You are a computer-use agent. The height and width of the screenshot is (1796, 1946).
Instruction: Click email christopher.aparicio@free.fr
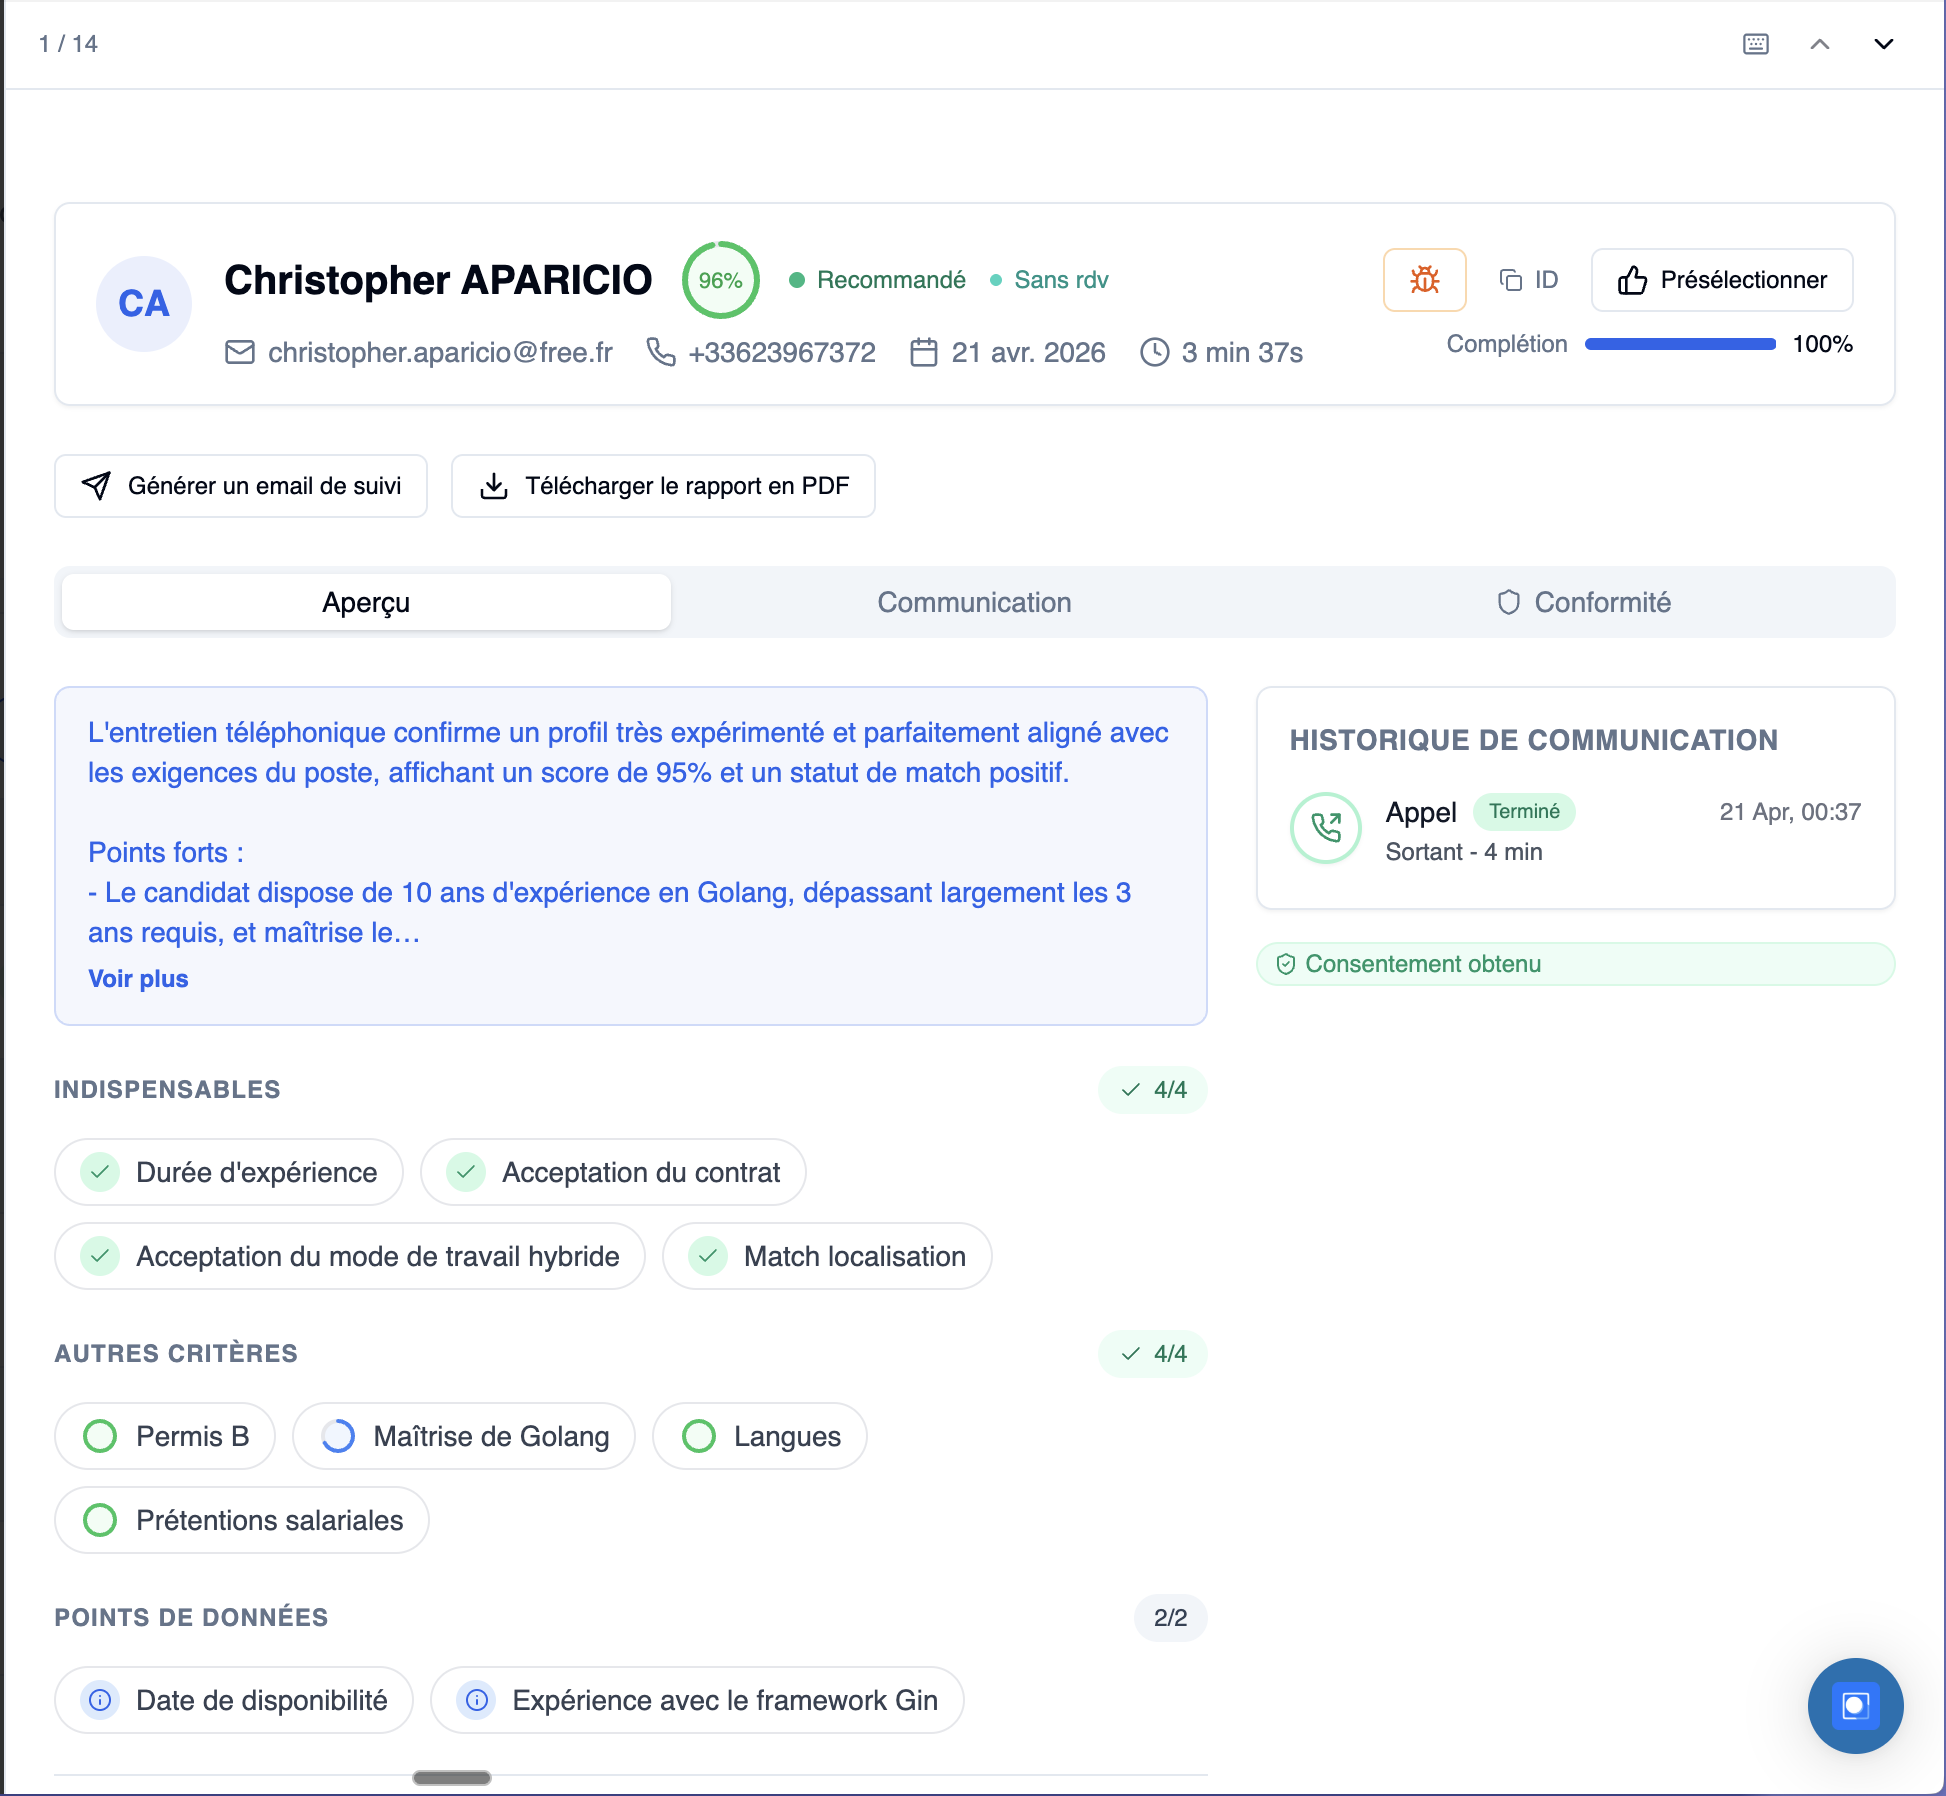tap(440, 352)
